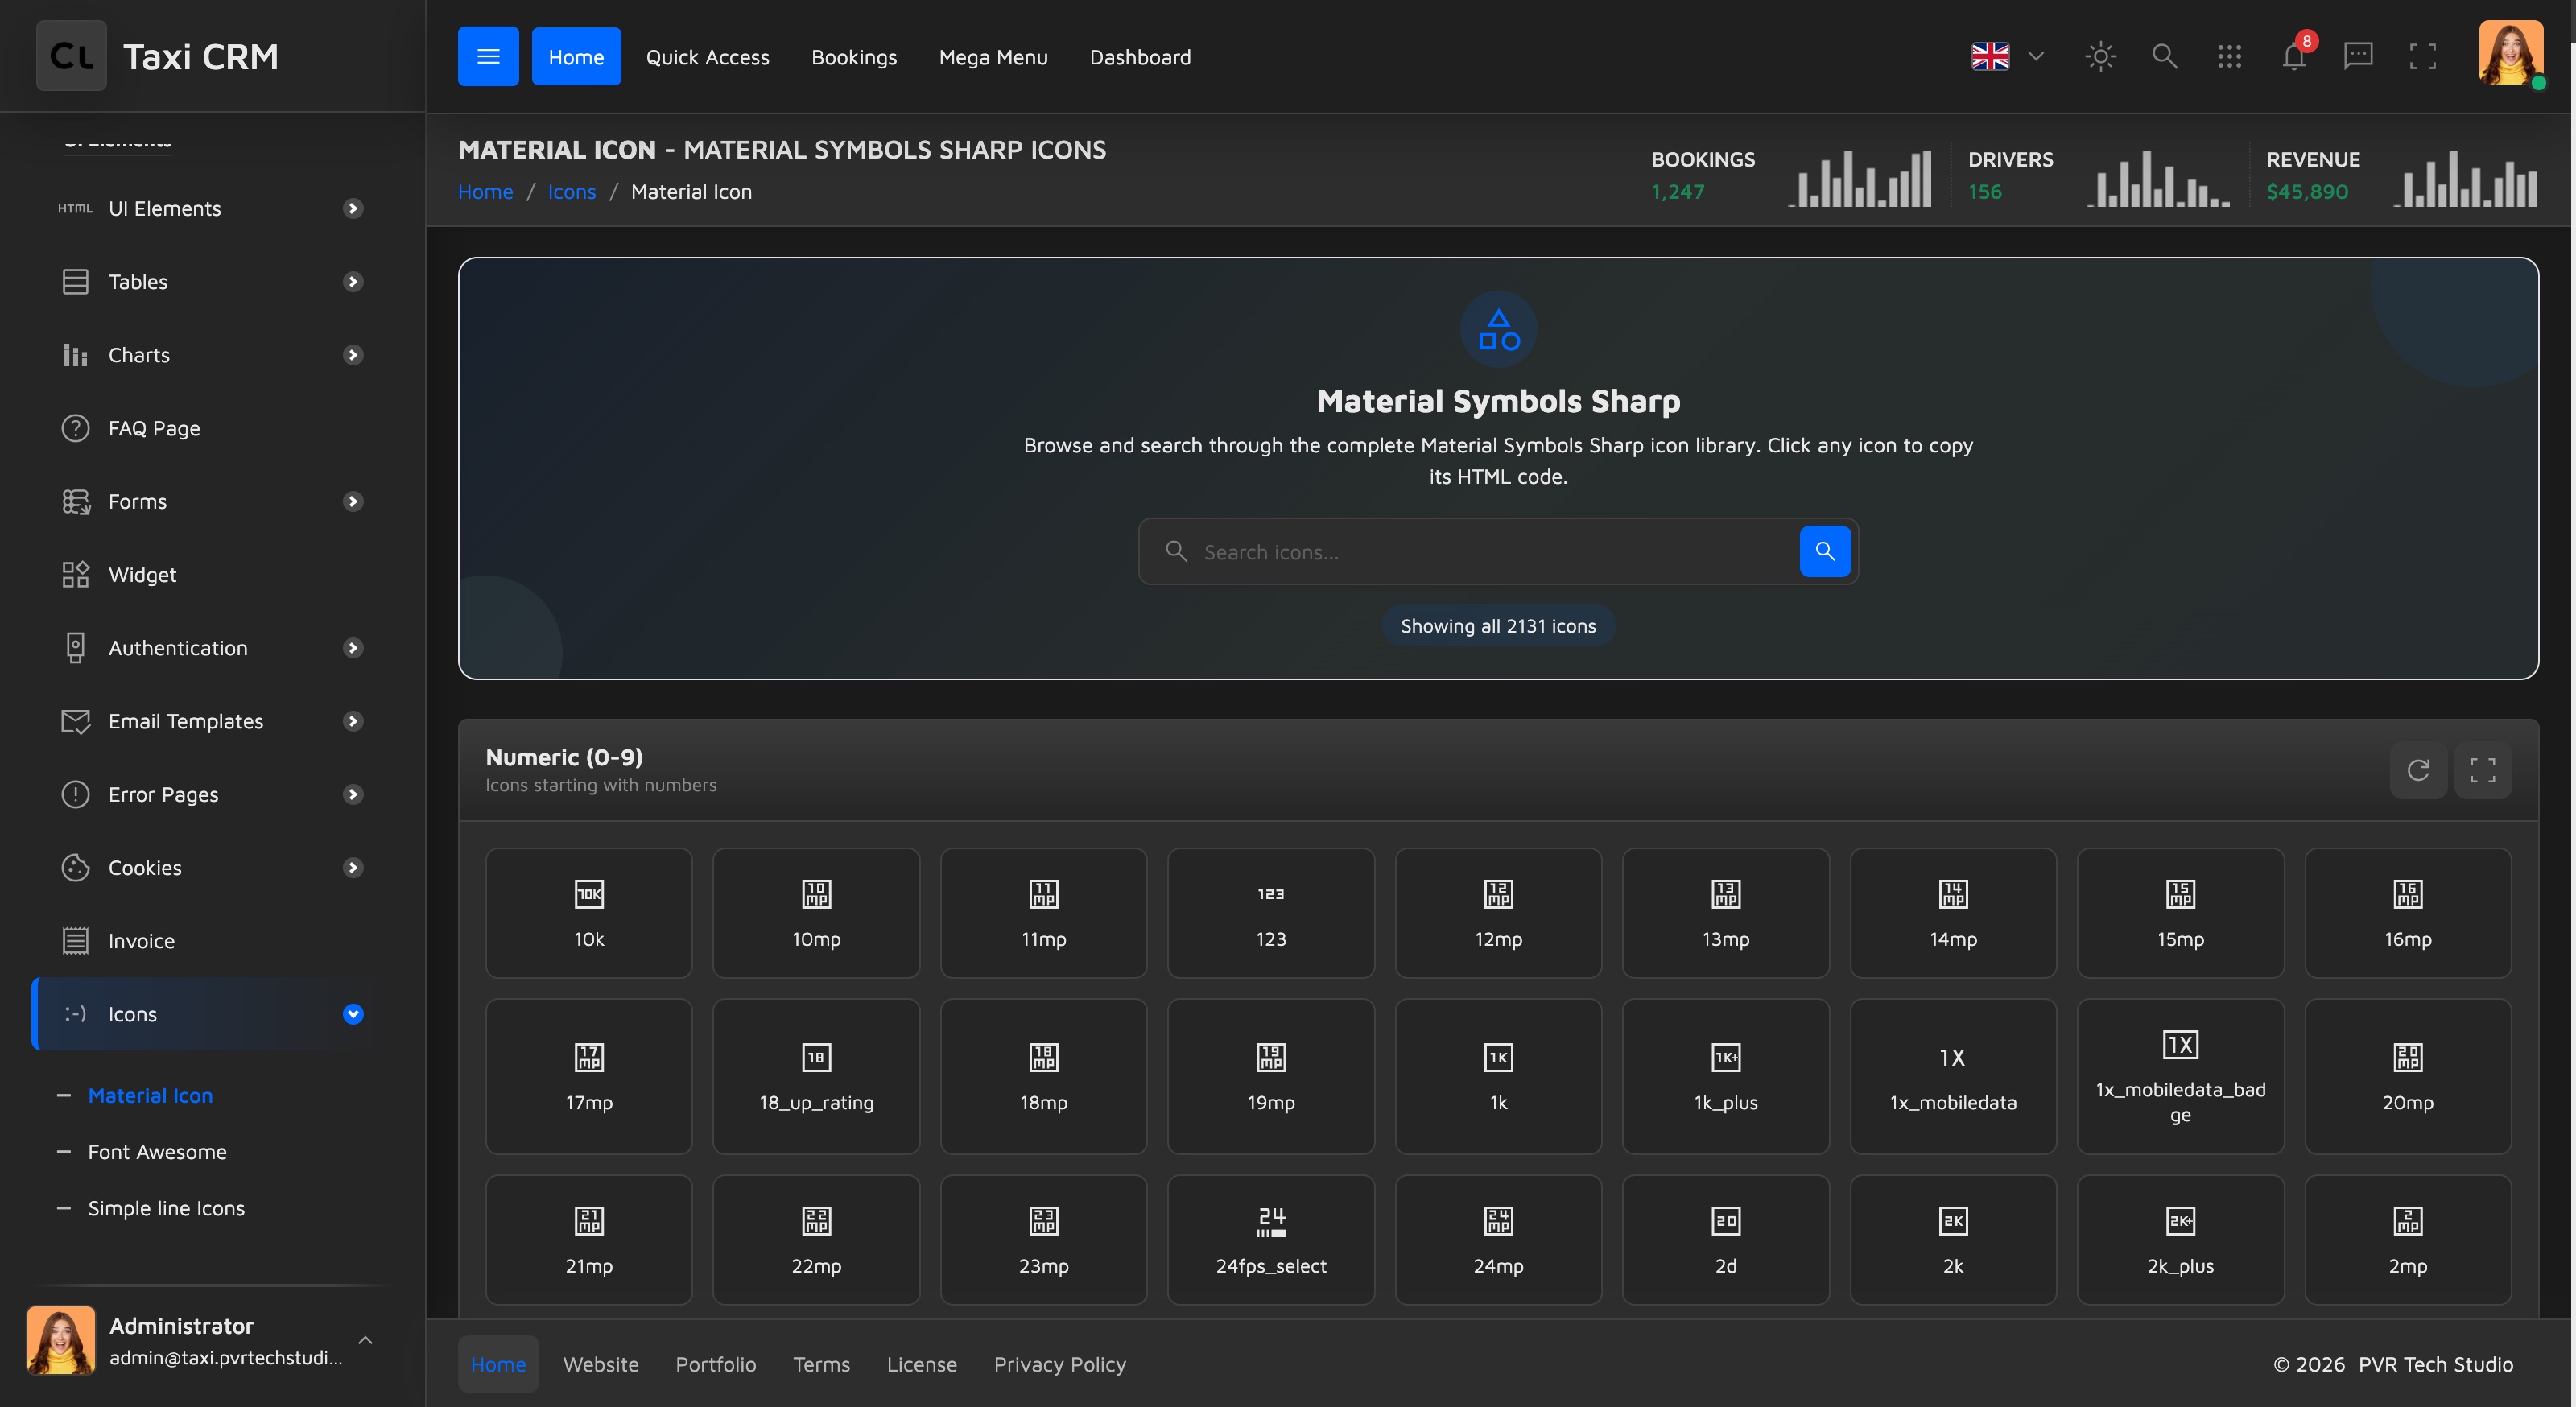2576x1407 pixels.
Task: Refresh the Numeric (0-9) card
Action: [2418, 770]
